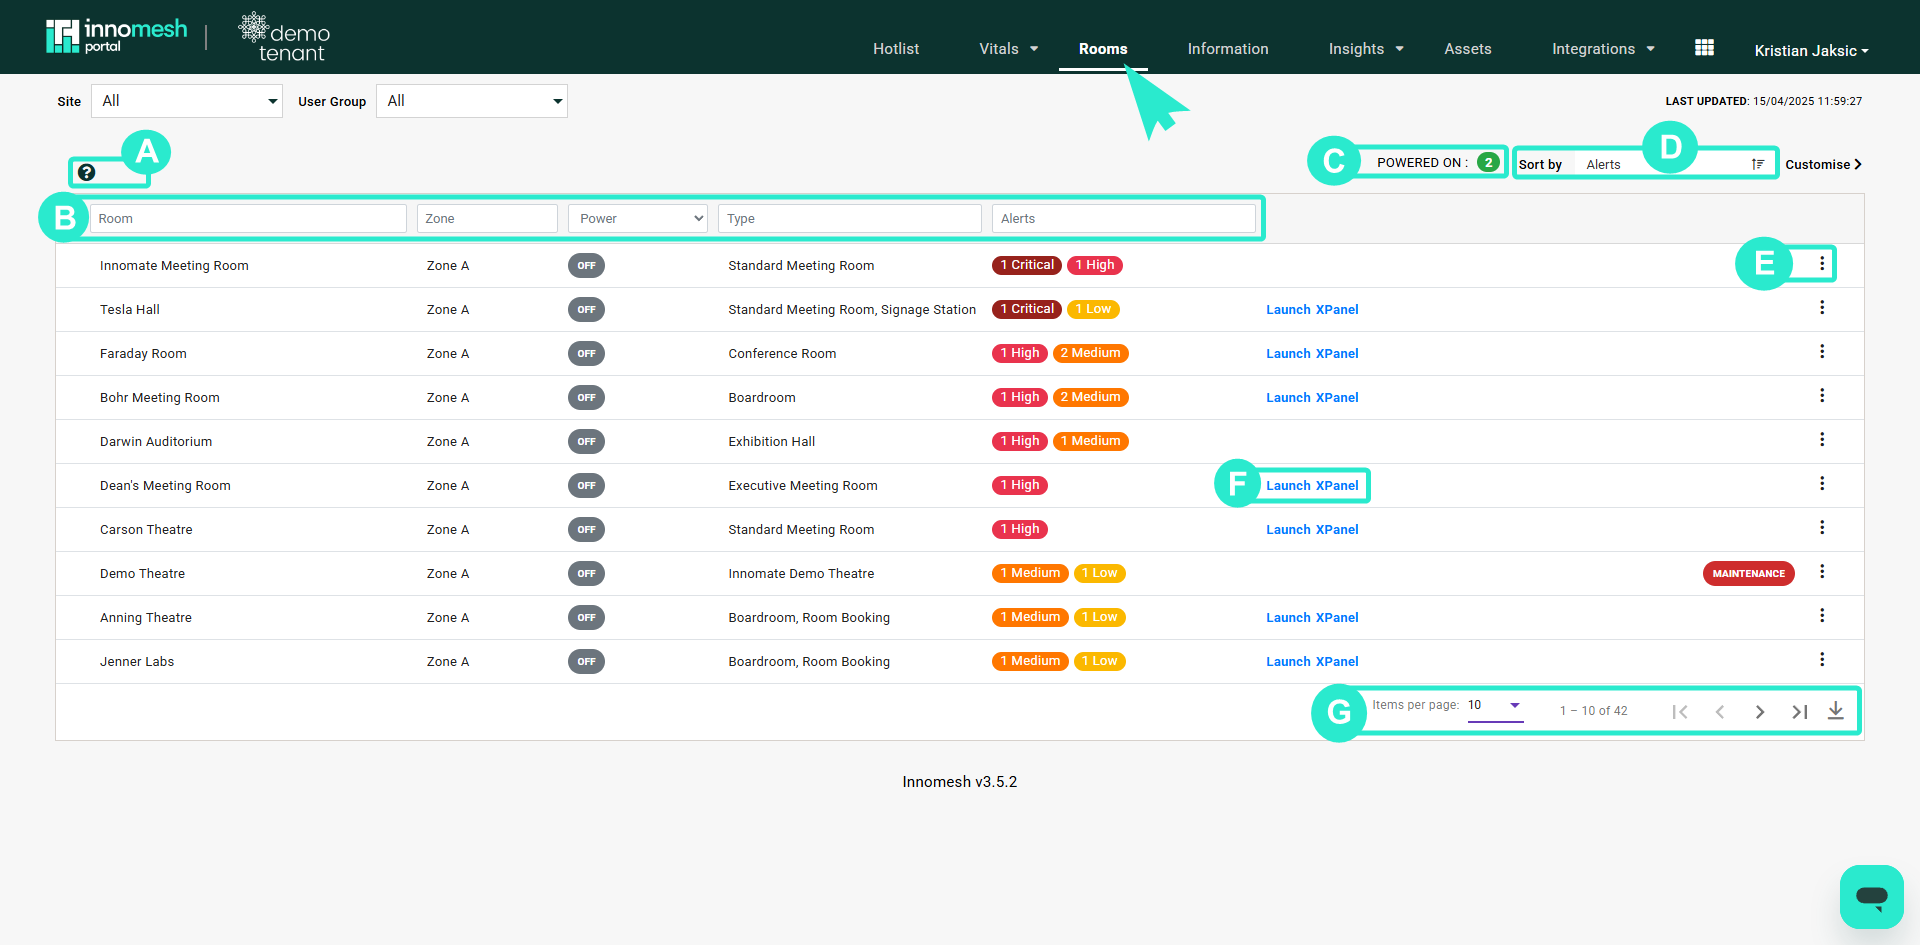Go to the first page of results
This screenshot has width=1920, height=945.
(x=1680, y=712)
